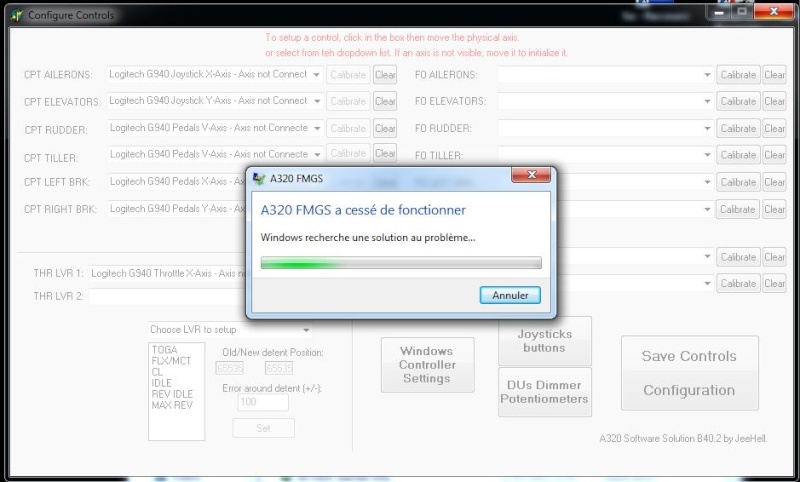Select MAX REV in the detent list

[172, 405]
